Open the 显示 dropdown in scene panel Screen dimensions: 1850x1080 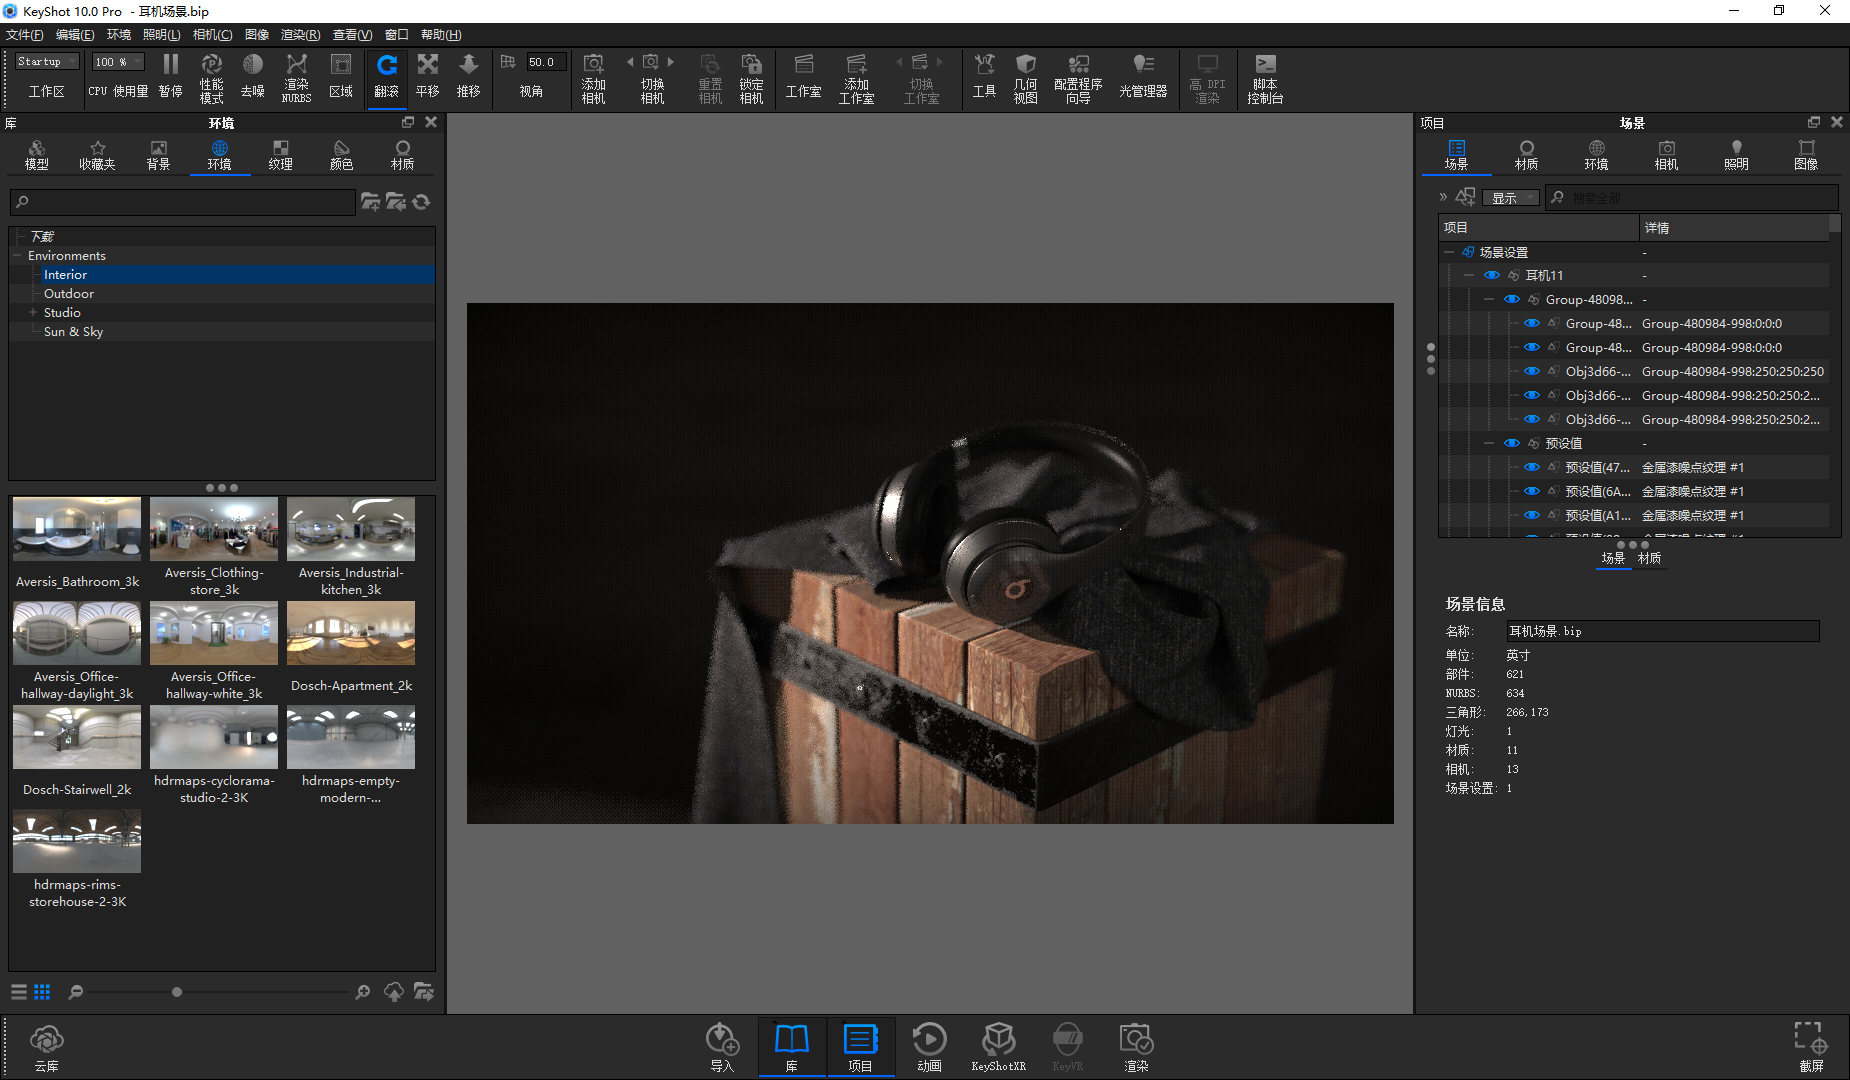tap(1510, 198)
